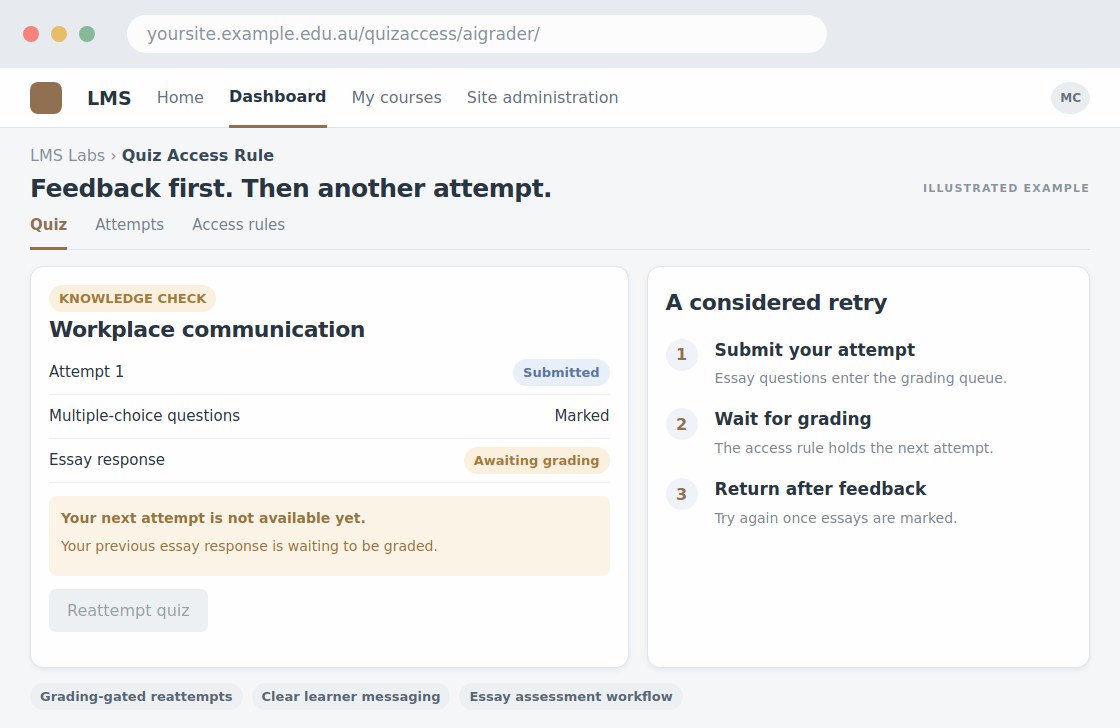
Task: Click the yellow window minimize dot
Action: point(59,34)
